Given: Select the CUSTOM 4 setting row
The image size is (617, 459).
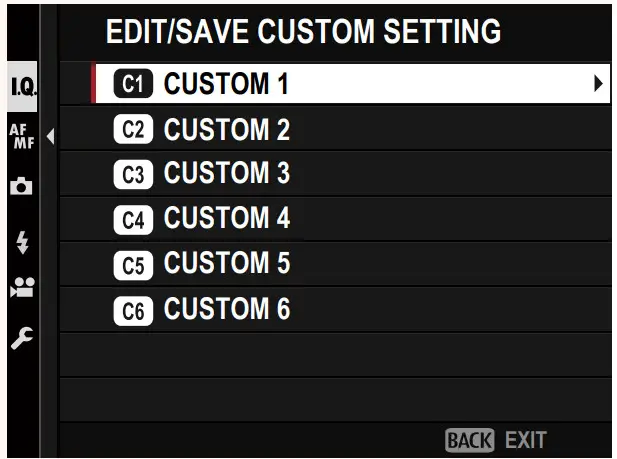Looking at the screenshot, I should coord(226,220).
